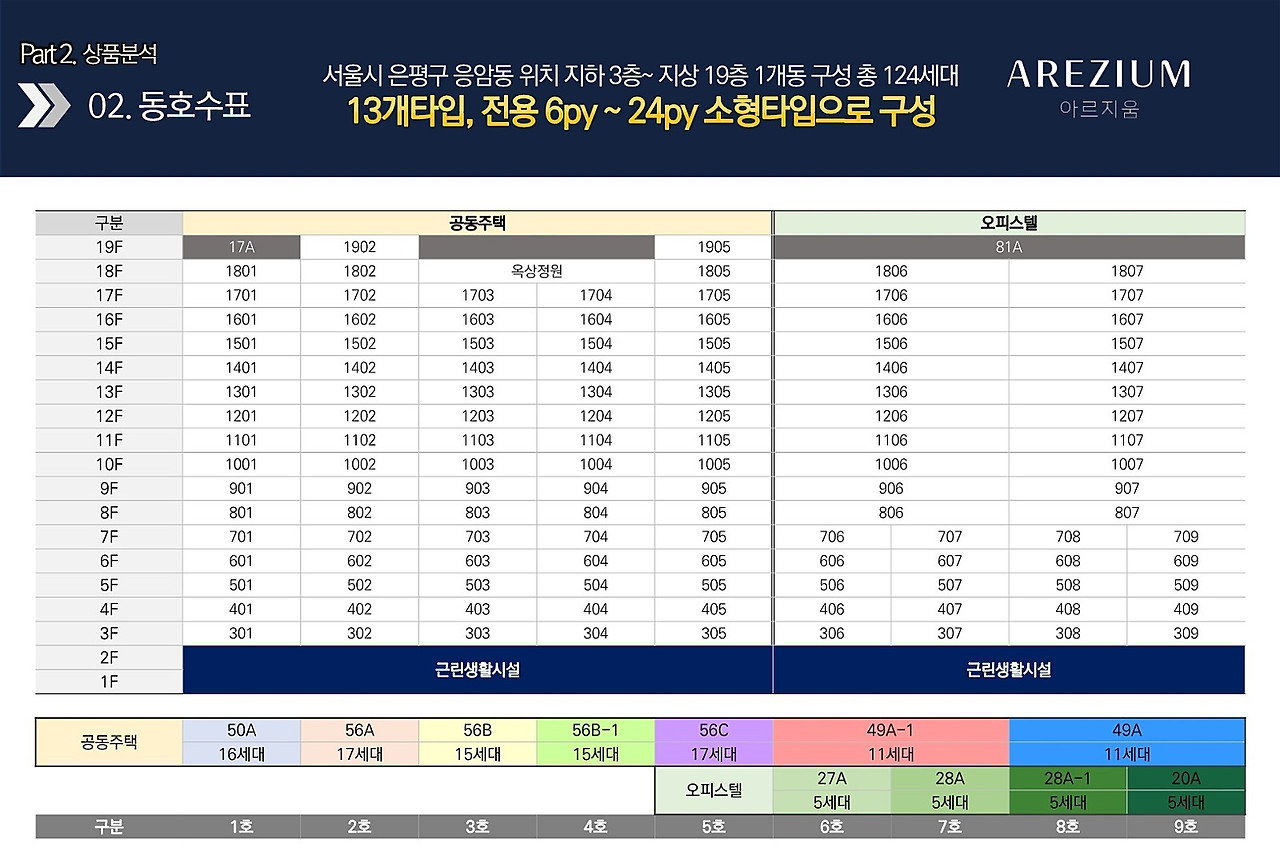Viewport: 1280px width, 855px height.
Task: Click the 02. 동호수표 section title
Action: click(x=169, y=105)
